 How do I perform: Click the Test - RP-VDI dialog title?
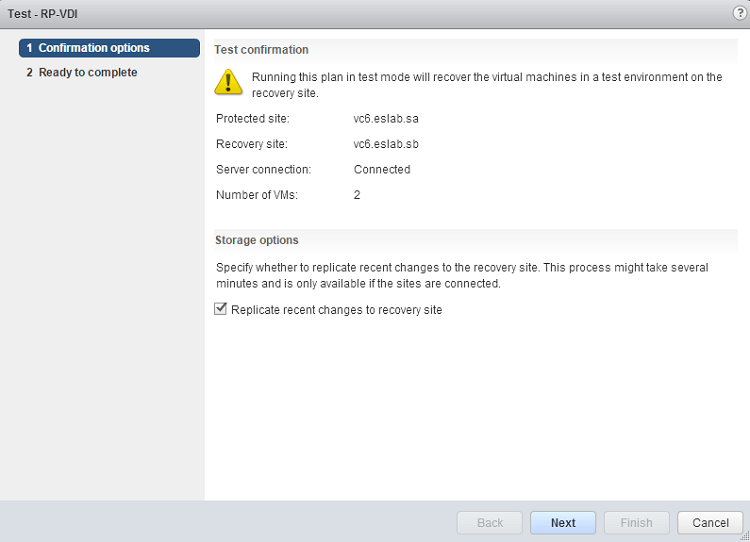pos(43,13)
